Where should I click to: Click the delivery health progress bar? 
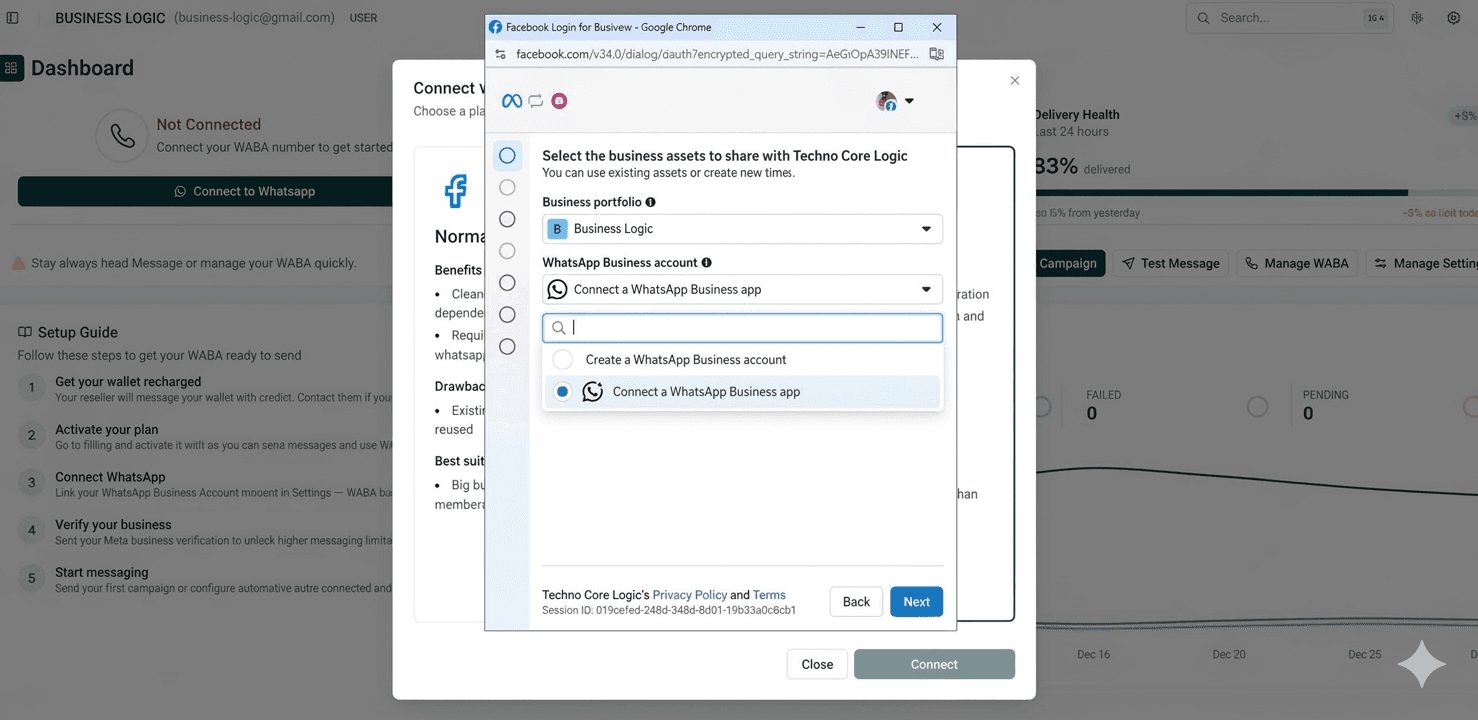[x=1255, y=192]
